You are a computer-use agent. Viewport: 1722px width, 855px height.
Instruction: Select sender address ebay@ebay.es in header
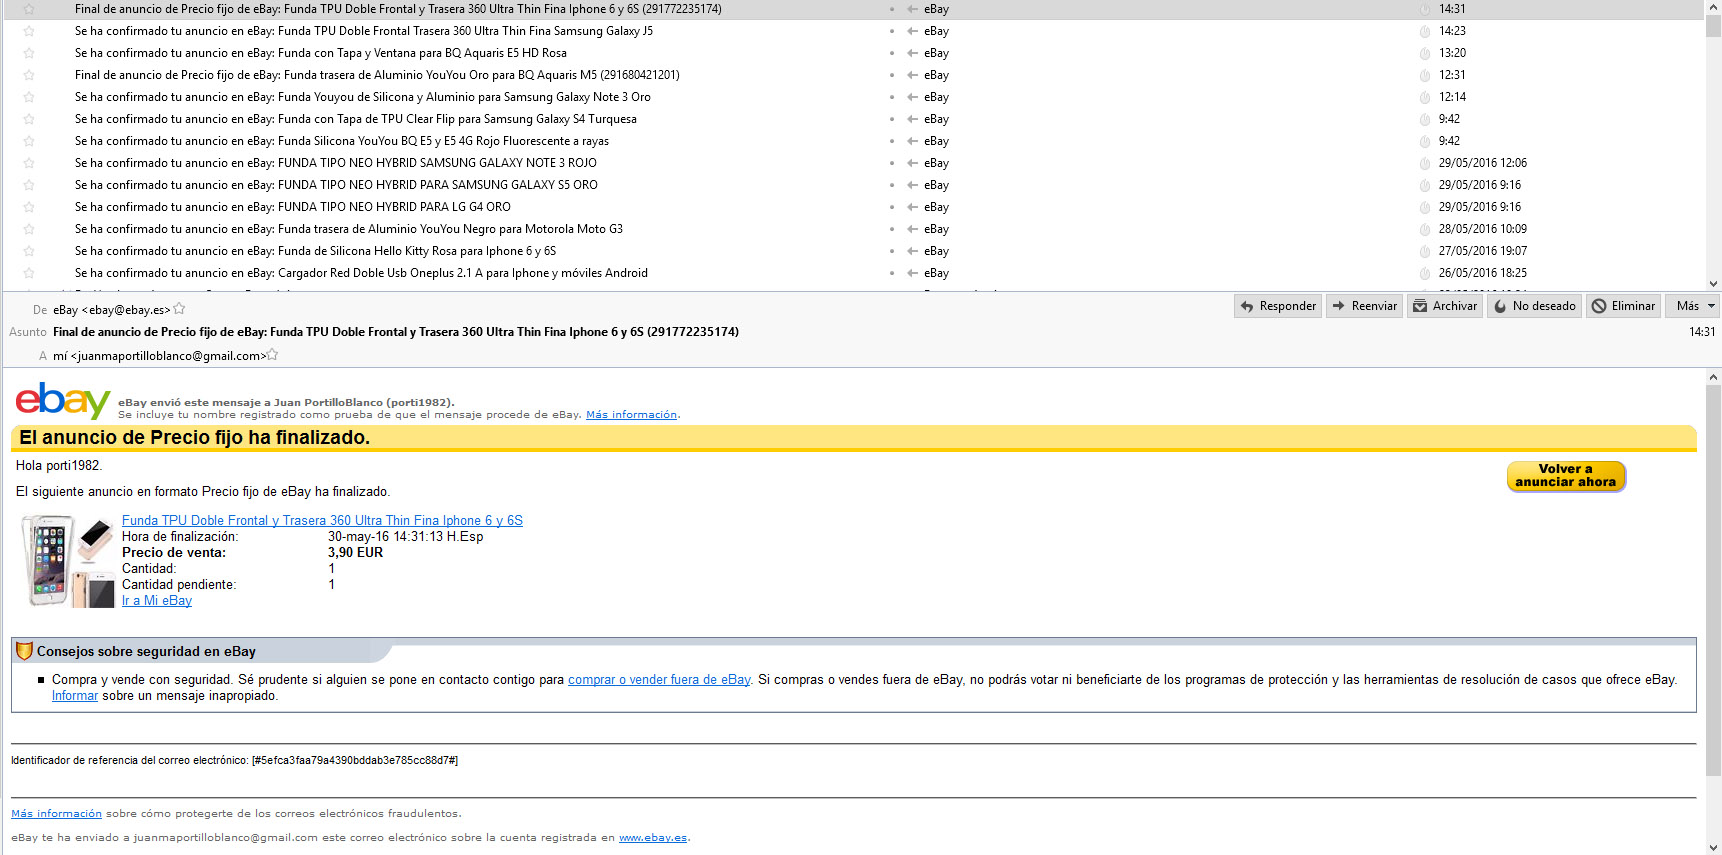pyautogui.click(x=112, y=310)
